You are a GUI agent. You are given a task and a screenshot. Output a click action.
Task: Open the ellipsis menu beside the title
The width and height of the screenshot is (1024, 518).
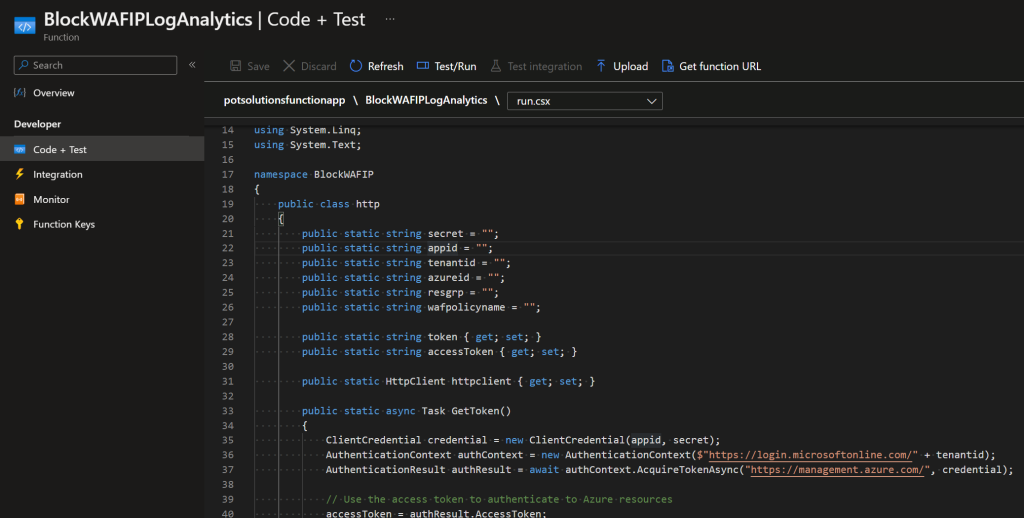point(389,19)
